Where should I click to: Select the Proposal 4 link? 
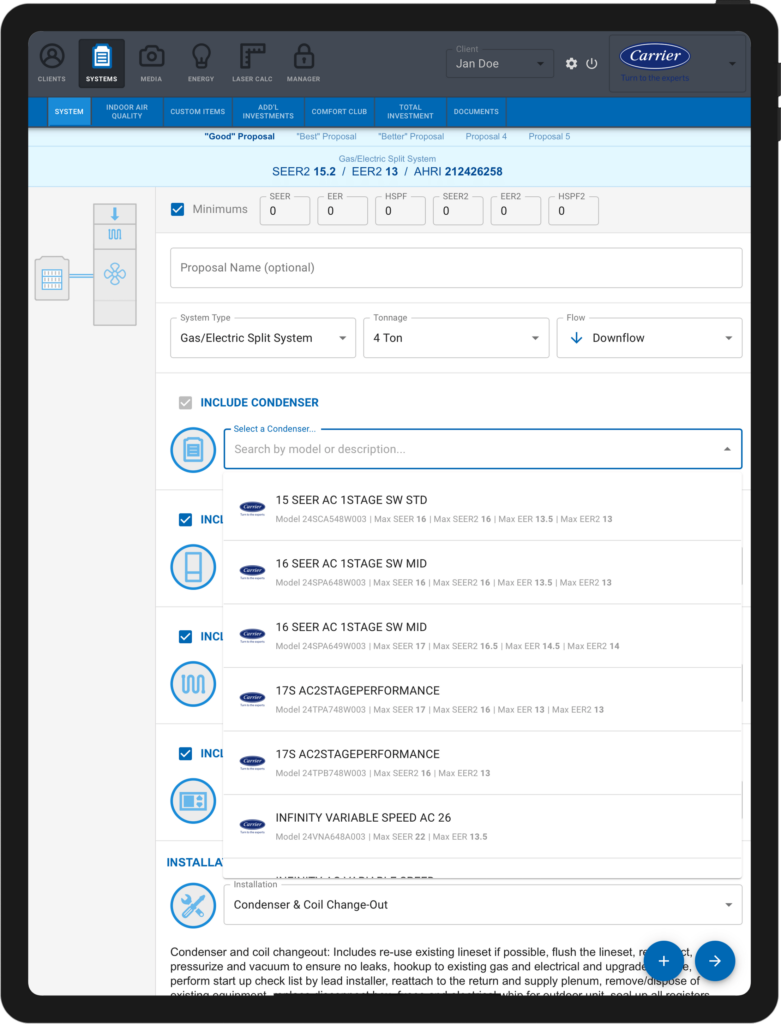pos(486,136)
